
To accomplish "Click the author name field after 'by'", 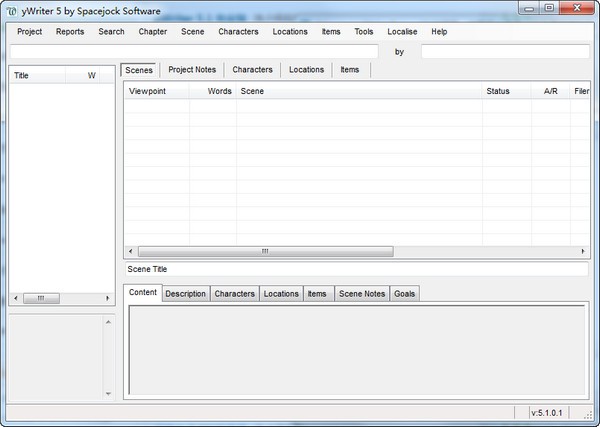I will pyautogui.click(x=505, y=52).
